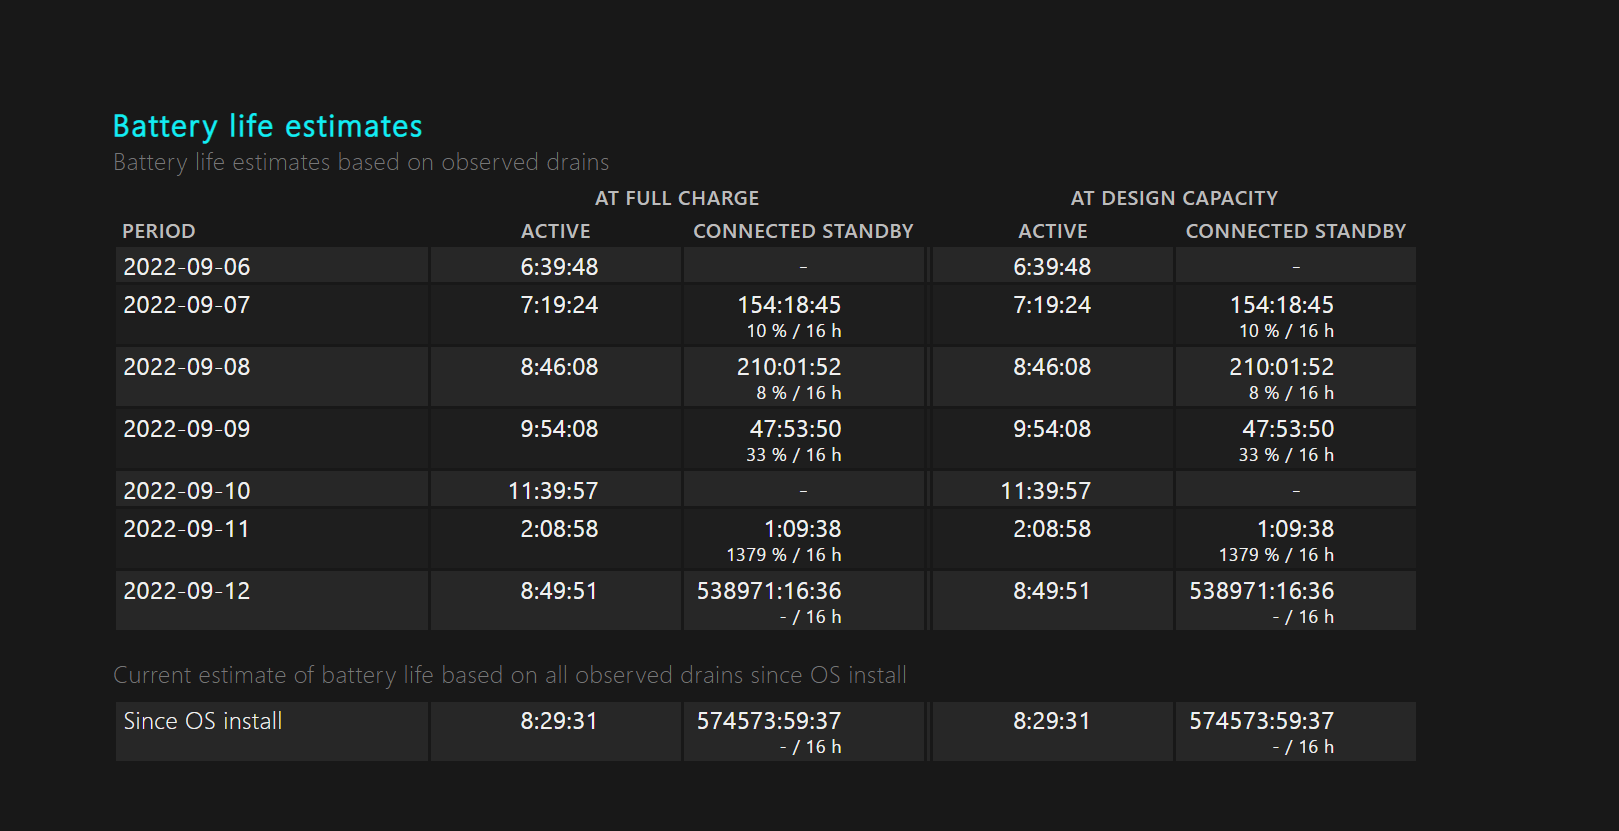Click '10 % / 16 h' under full-charge 154:18:45
Viewport: 1619px width, 831px height.
point(794,331)
